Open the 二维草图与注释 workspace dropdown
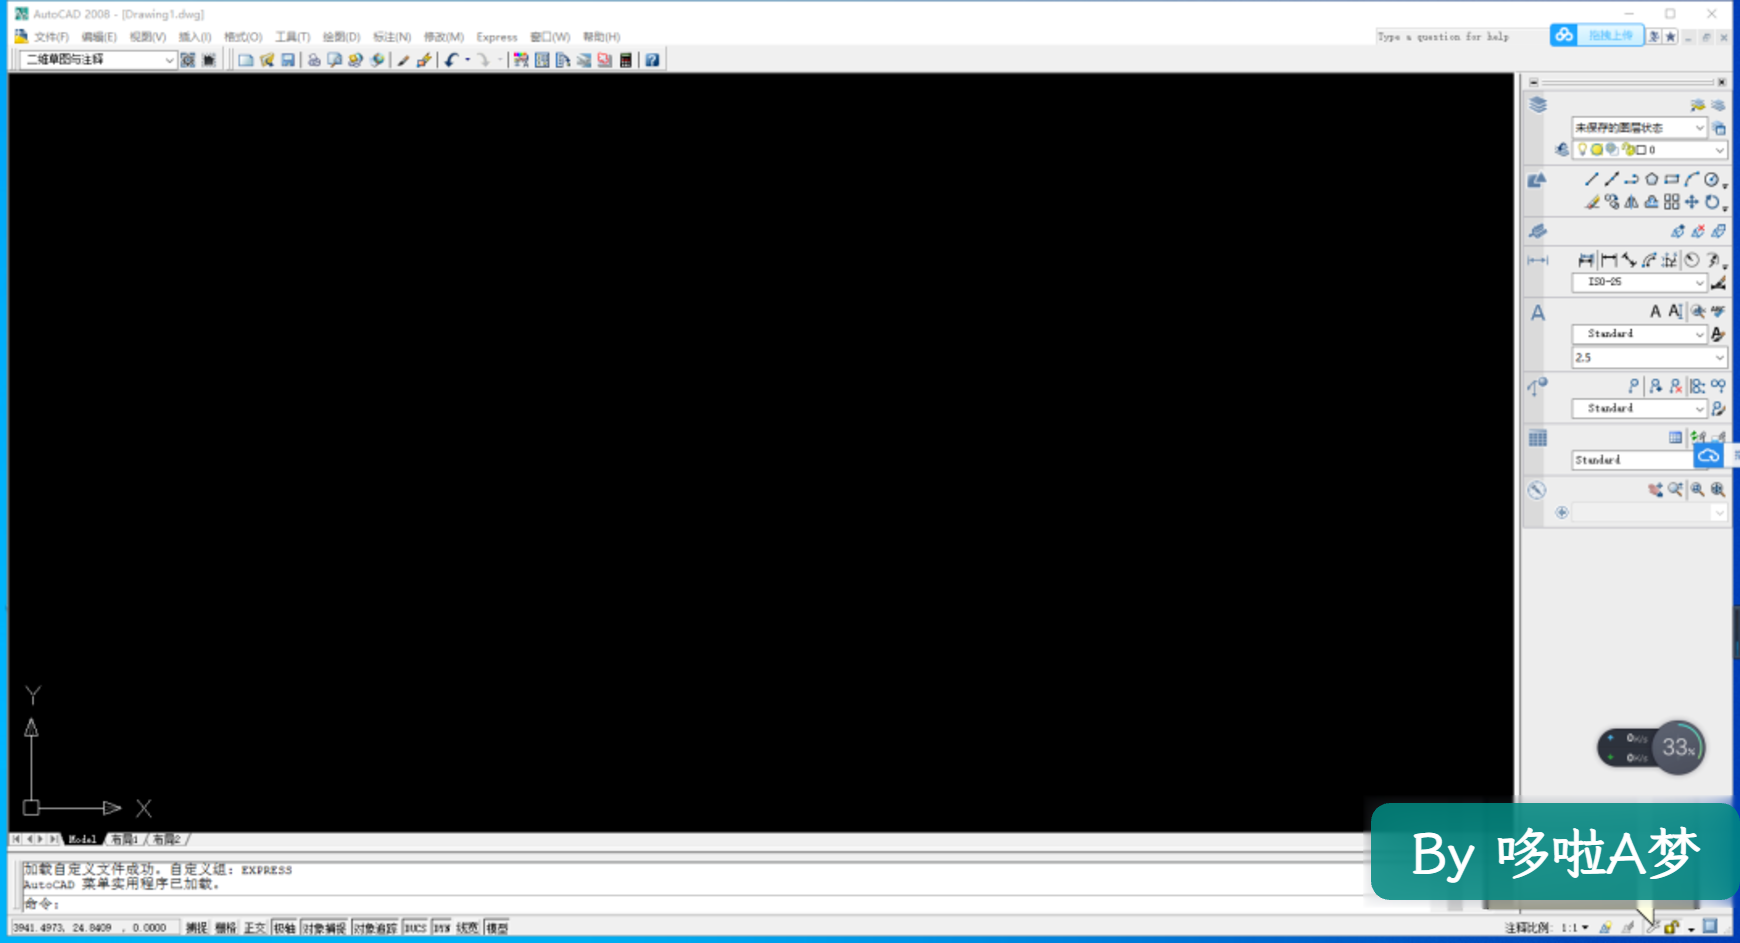The image size is (1740, 943). (97, 60)
